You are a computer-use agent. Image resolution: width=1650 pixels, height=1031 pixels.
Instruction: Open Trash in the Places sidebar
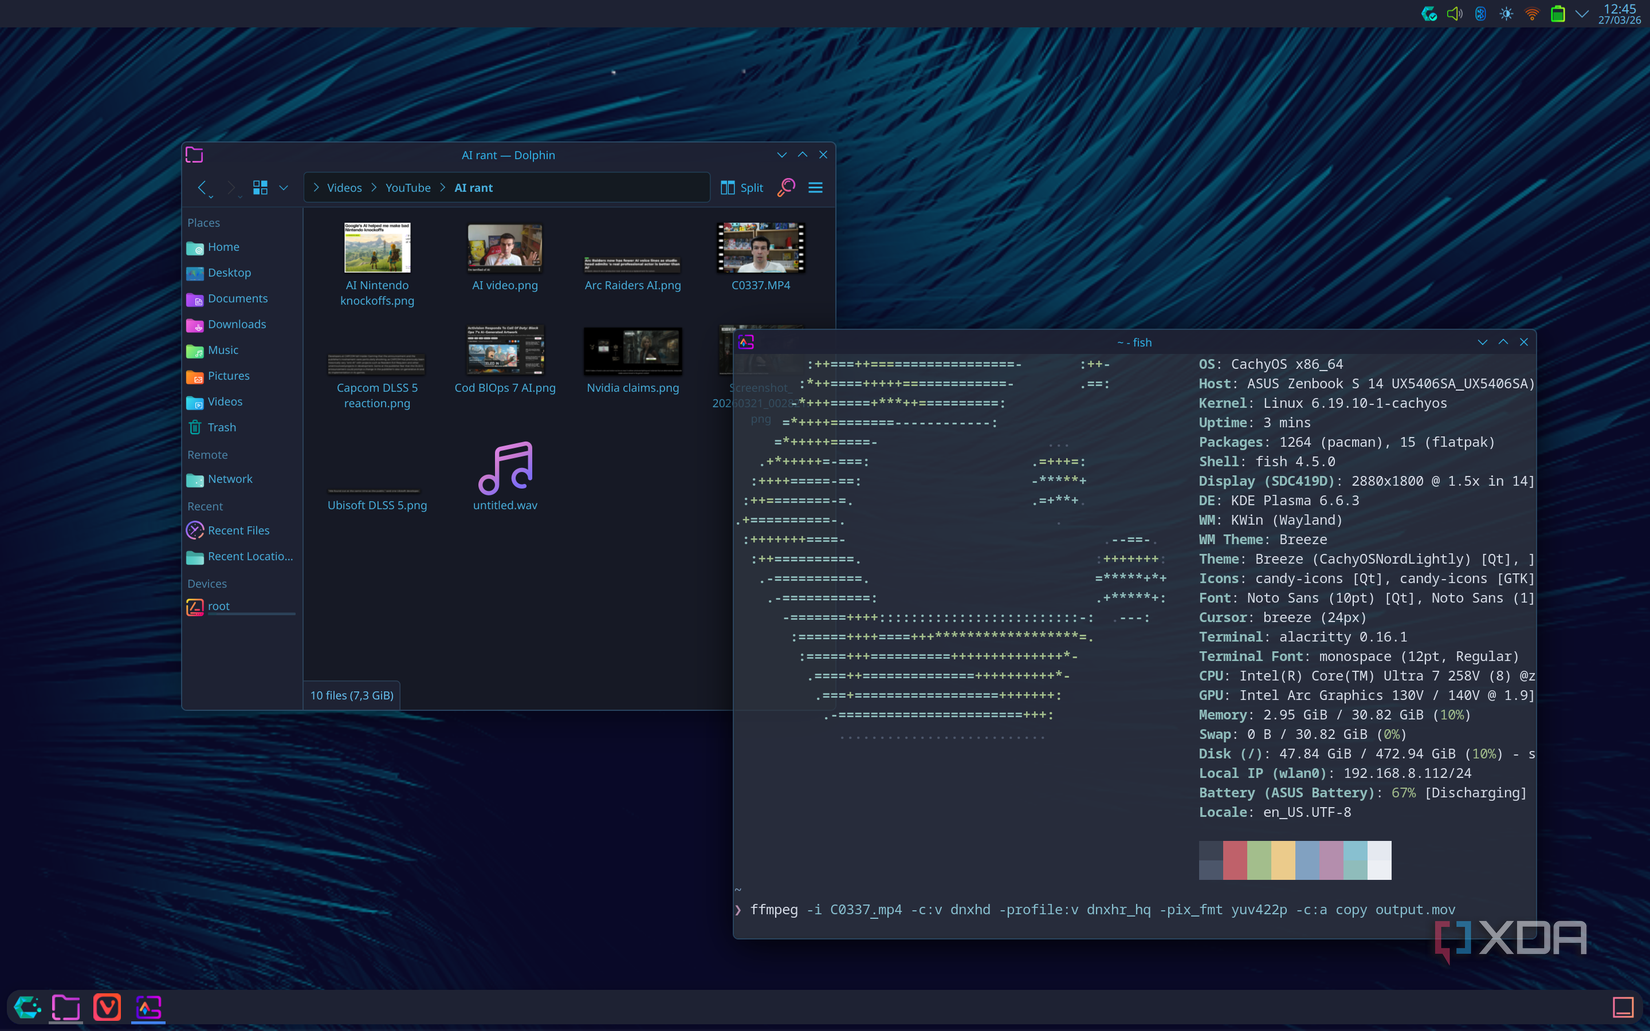pos(240,427)
